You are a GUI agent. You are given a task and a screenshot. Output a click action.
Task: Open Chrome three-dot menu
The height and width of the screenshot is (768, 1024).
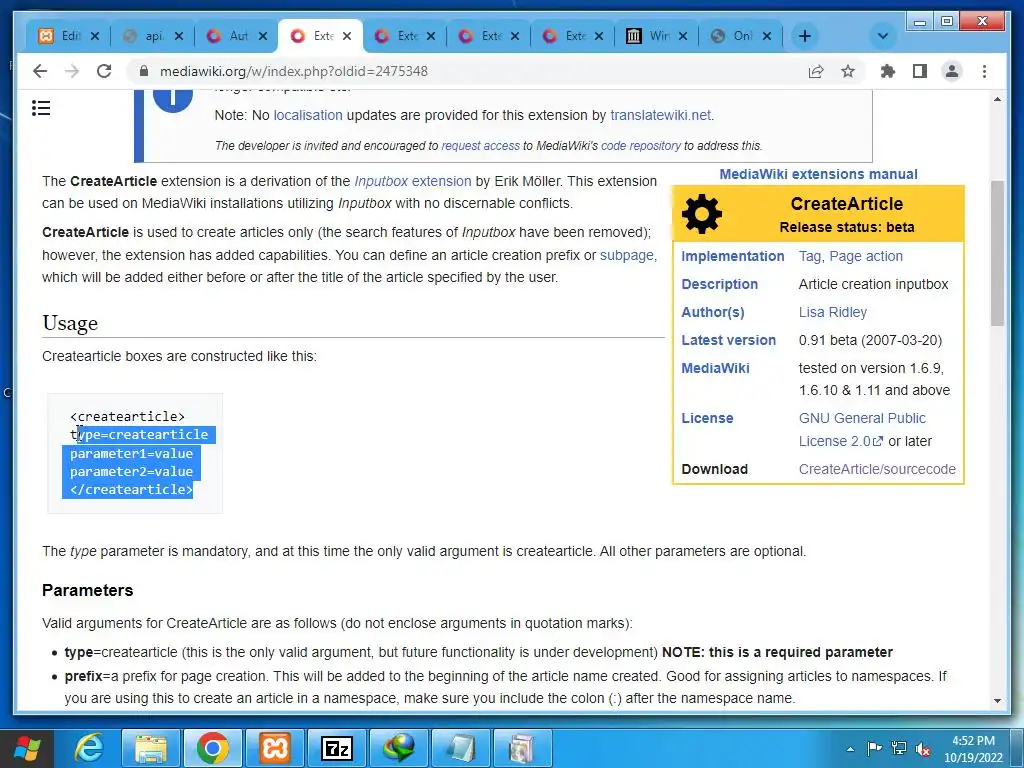tap(984, 71)
